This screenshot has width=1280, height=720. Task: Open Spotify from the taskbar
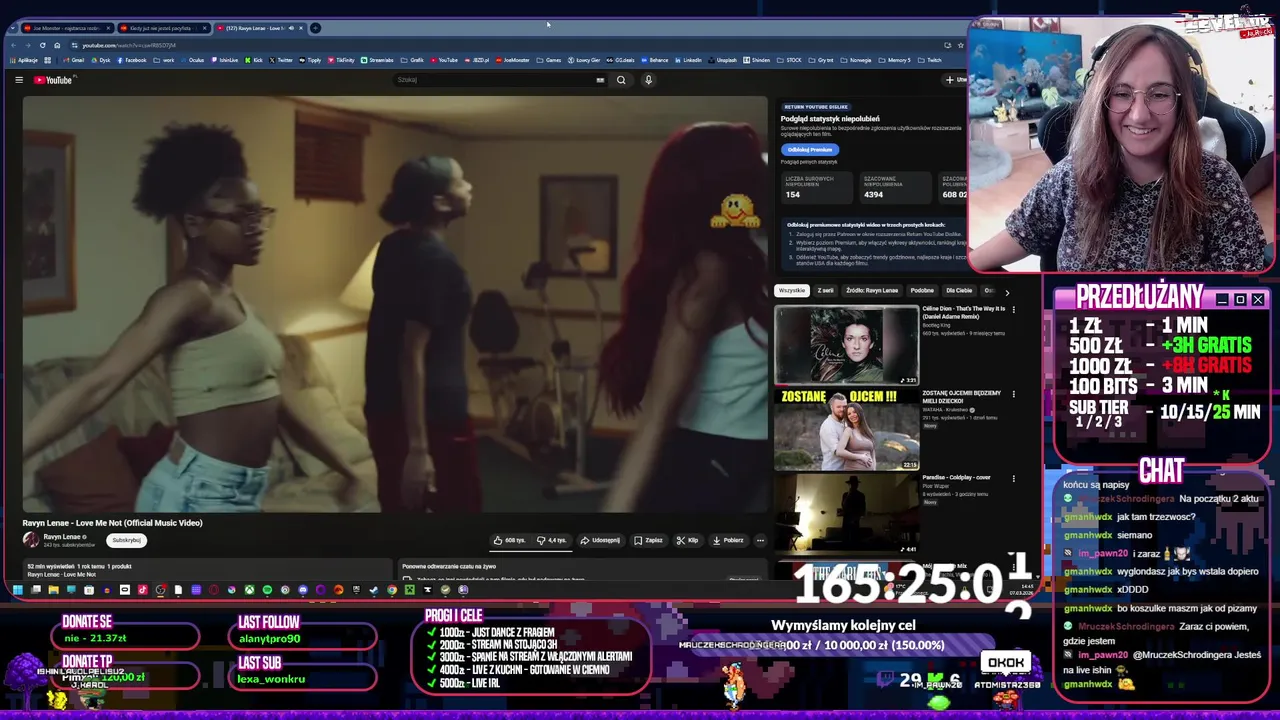point(267,590)
